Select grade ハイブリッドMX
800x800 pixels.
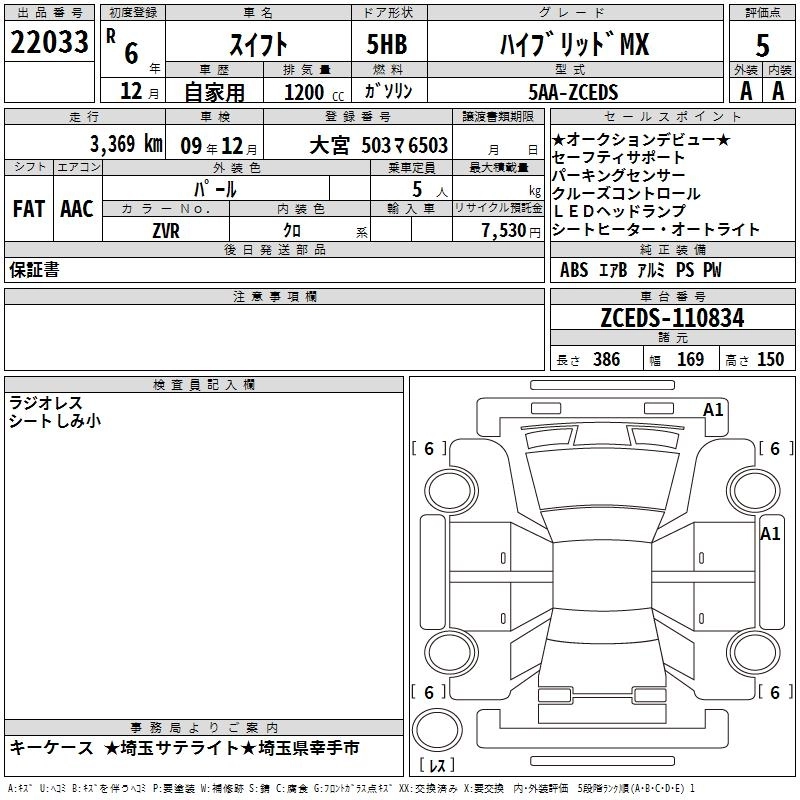coord(575,44)
